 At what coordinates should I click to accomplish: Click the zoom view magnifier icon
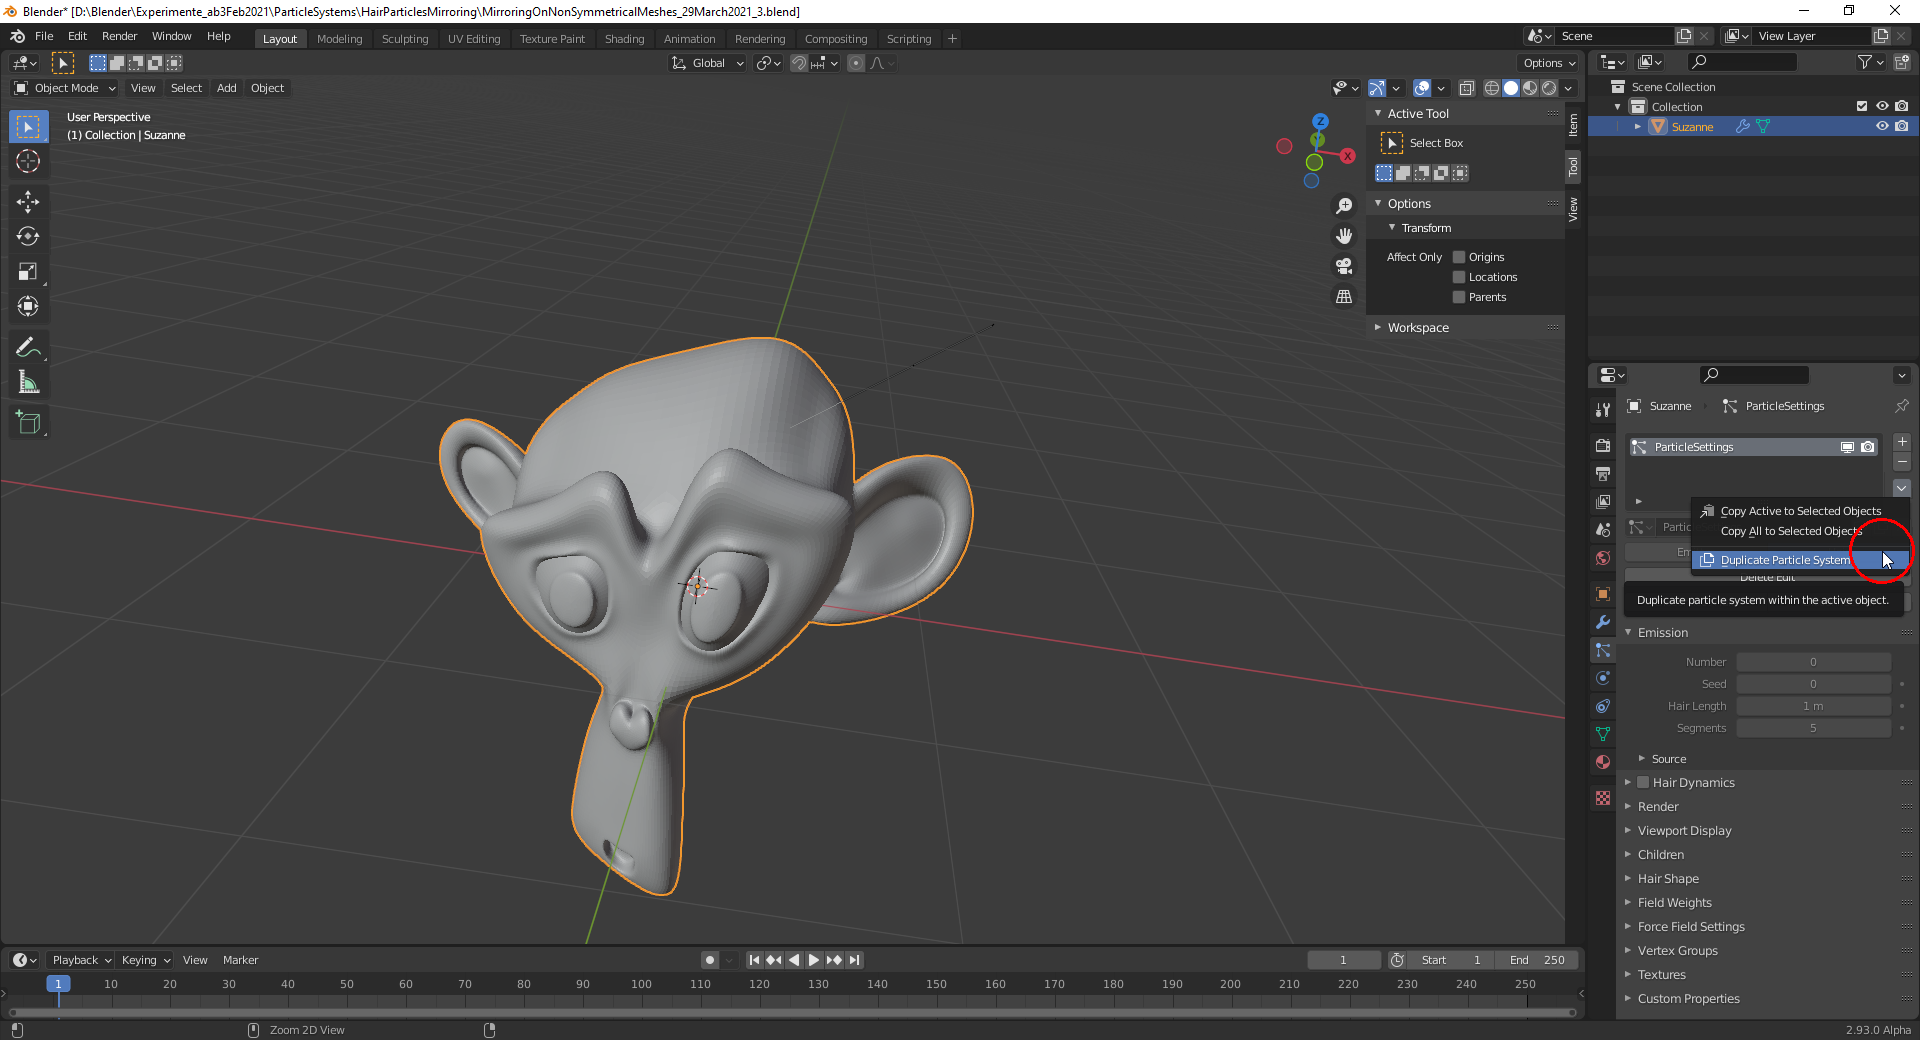pyautogui.click(x=1344, y=205)
